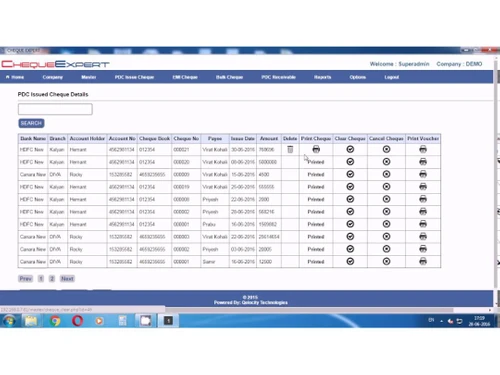The image size is (500, 375).
Task: Launch Google Chrome from the taskbar
Action: pyautogui.click(x=55, y=321)
